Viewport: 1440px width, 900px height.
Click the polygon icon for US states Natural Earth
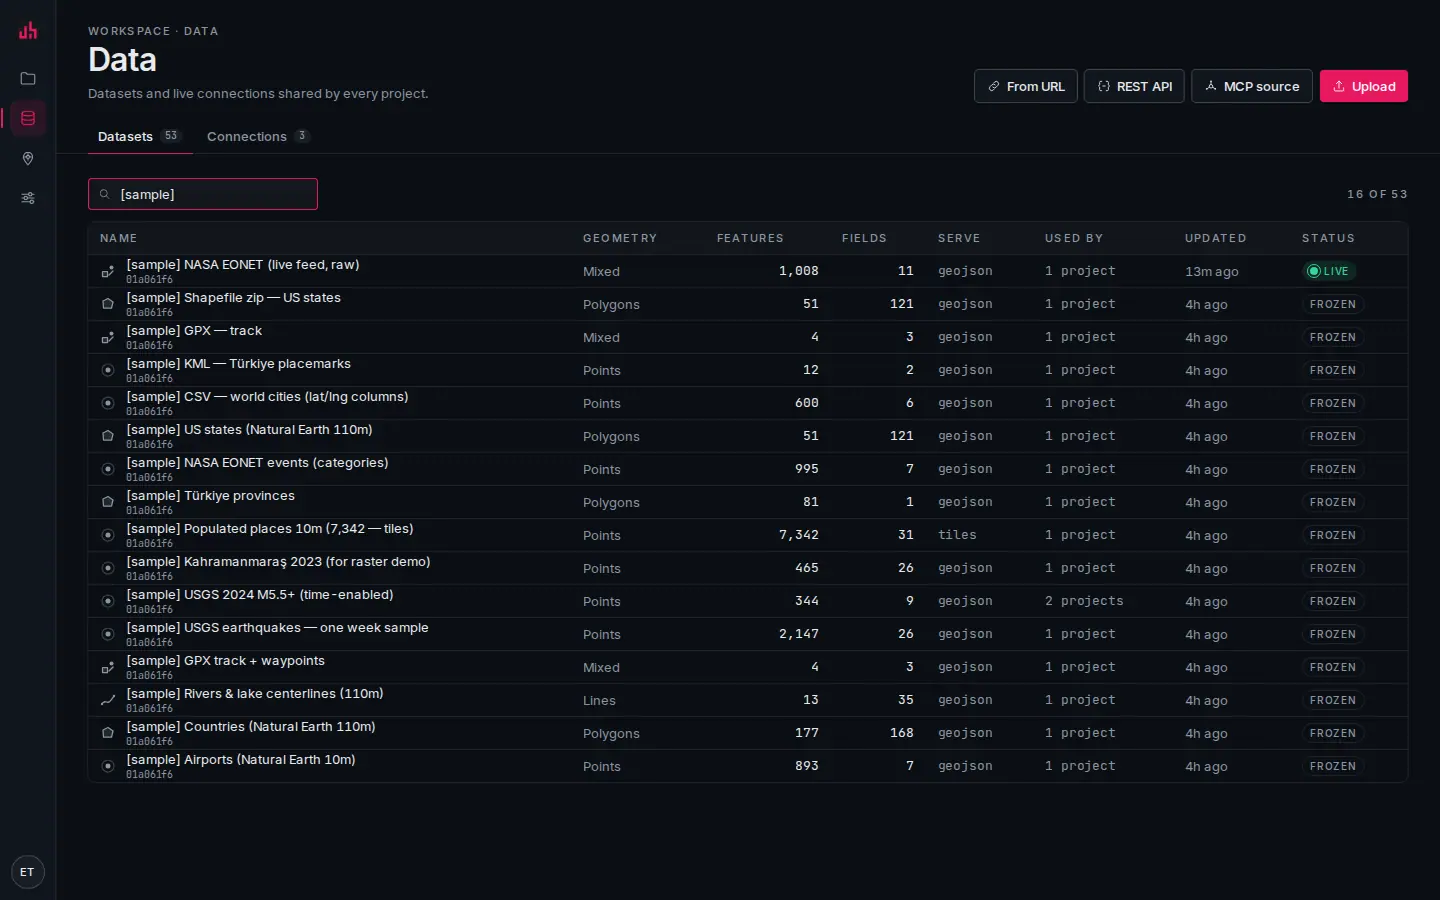(108, 436)
